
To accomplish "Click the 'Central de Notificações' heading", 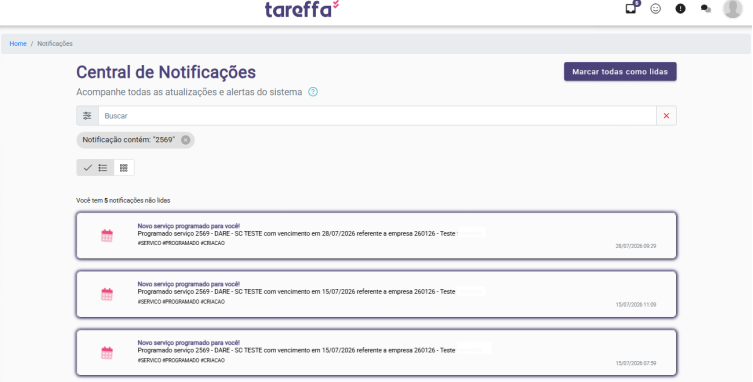I will click(x=166, y=72).
